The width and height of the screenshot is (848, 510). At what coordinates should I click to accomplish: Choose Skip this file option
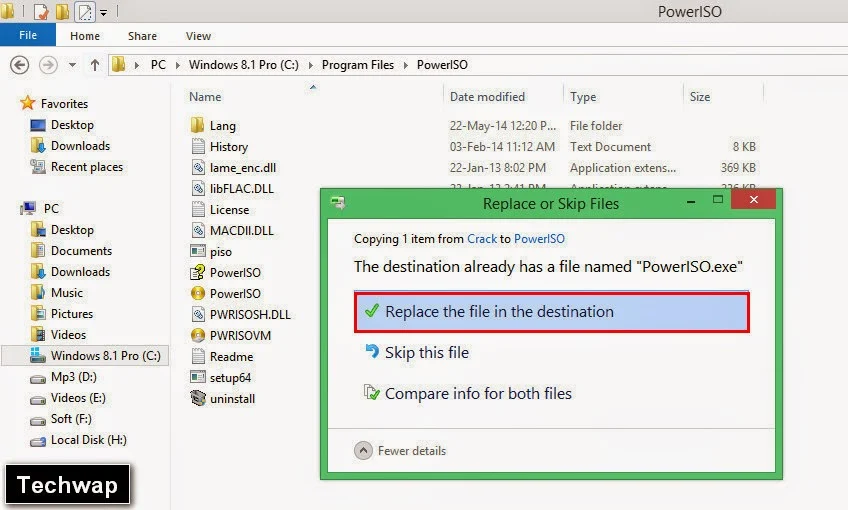(427, 353)
